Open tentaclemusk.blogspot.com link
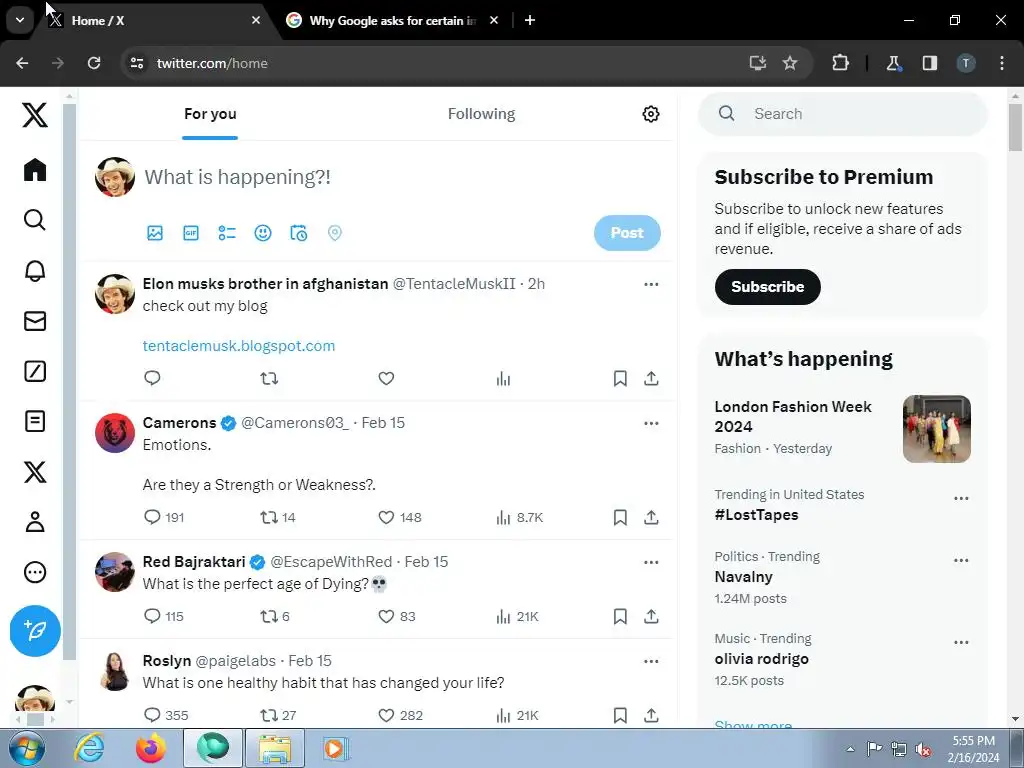The image size is (1024, 768). (x=239, y=346)
